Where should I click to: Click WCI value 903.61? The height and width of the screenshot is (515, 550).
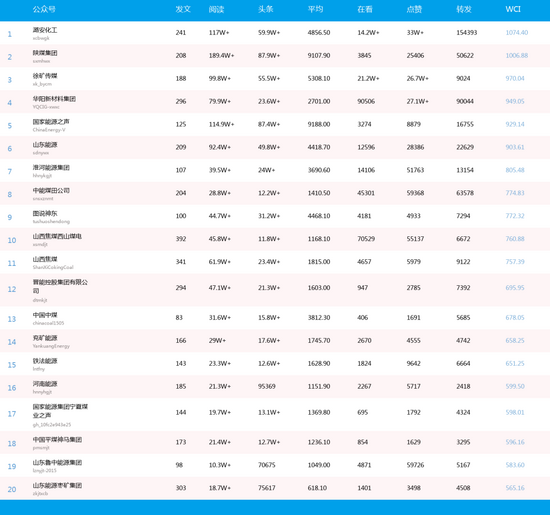pyautogui.click(x=515, y=147)
